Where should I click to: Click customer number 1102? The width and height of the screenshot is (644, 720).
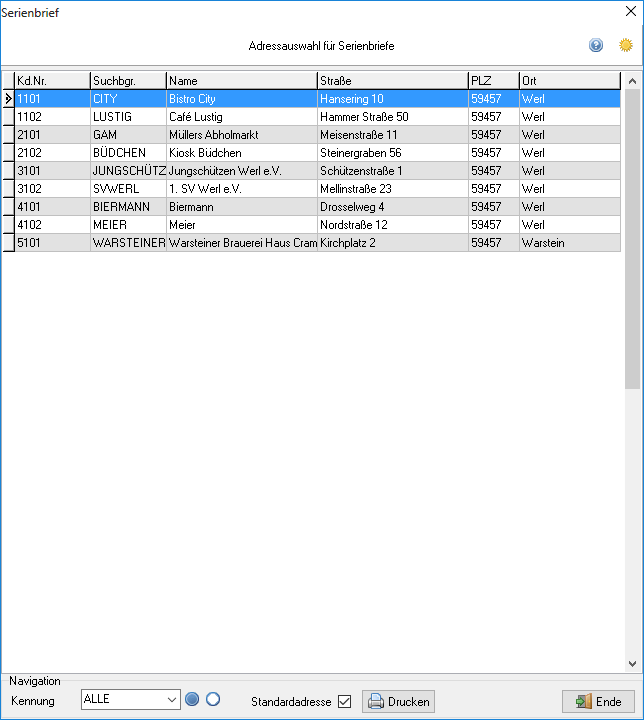coord(52,117)
